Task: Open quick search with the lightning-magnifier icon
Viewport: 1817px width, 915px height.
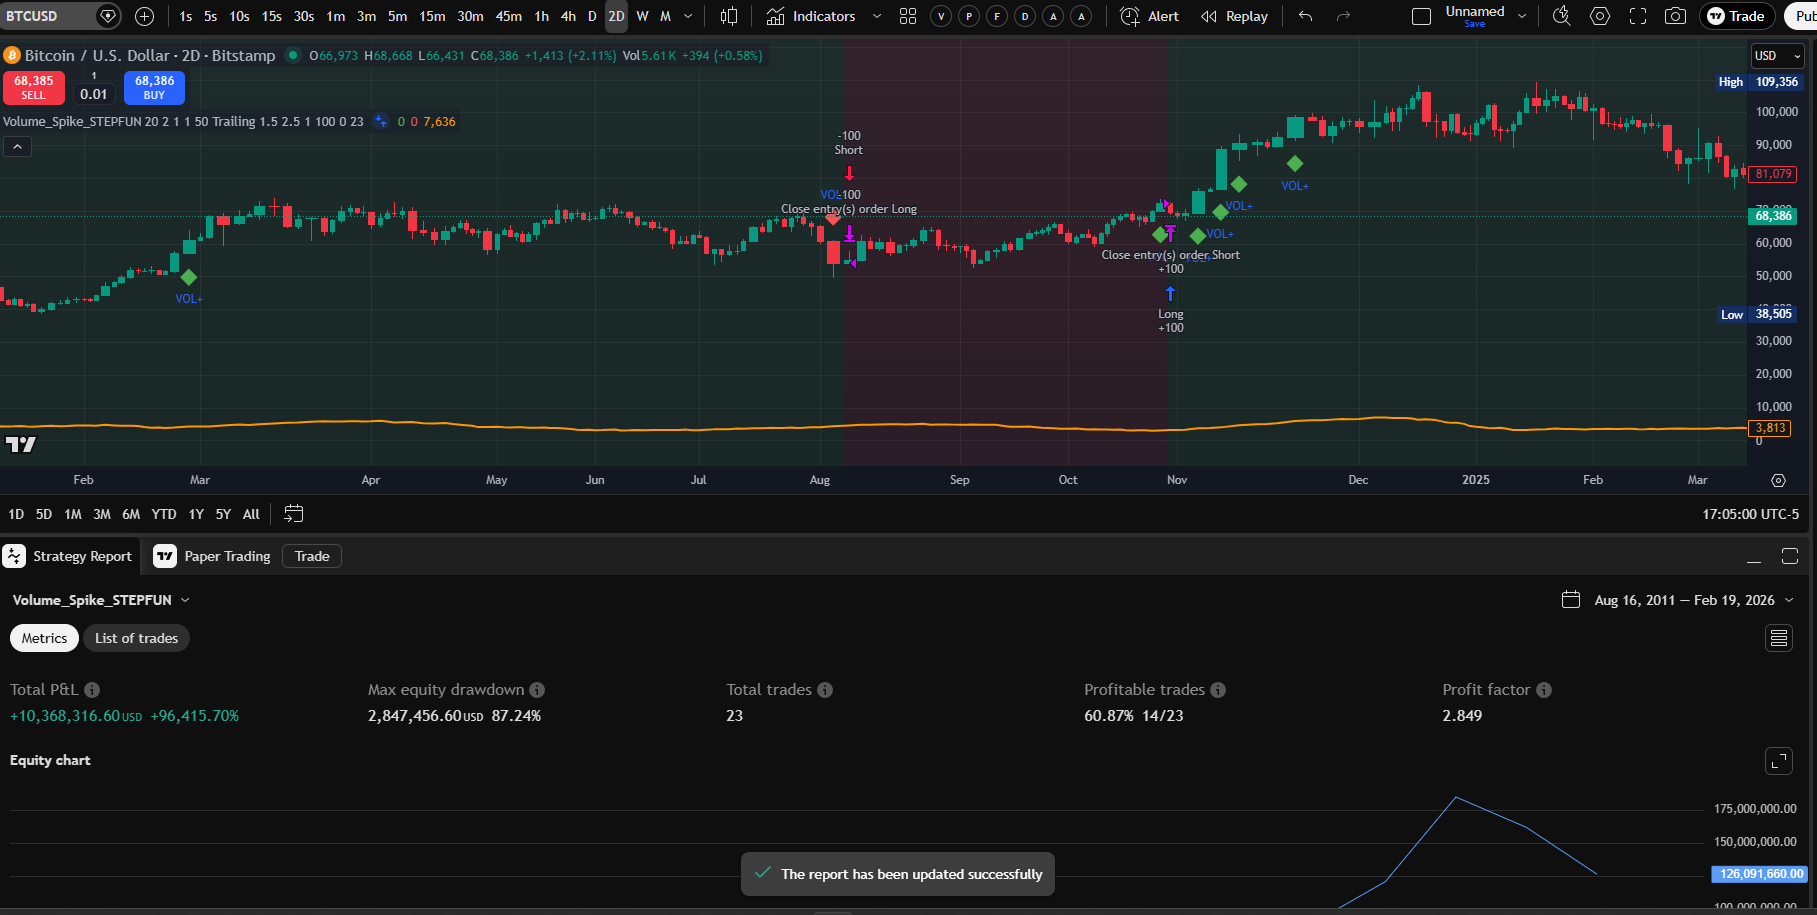Action: [1561, 16]
